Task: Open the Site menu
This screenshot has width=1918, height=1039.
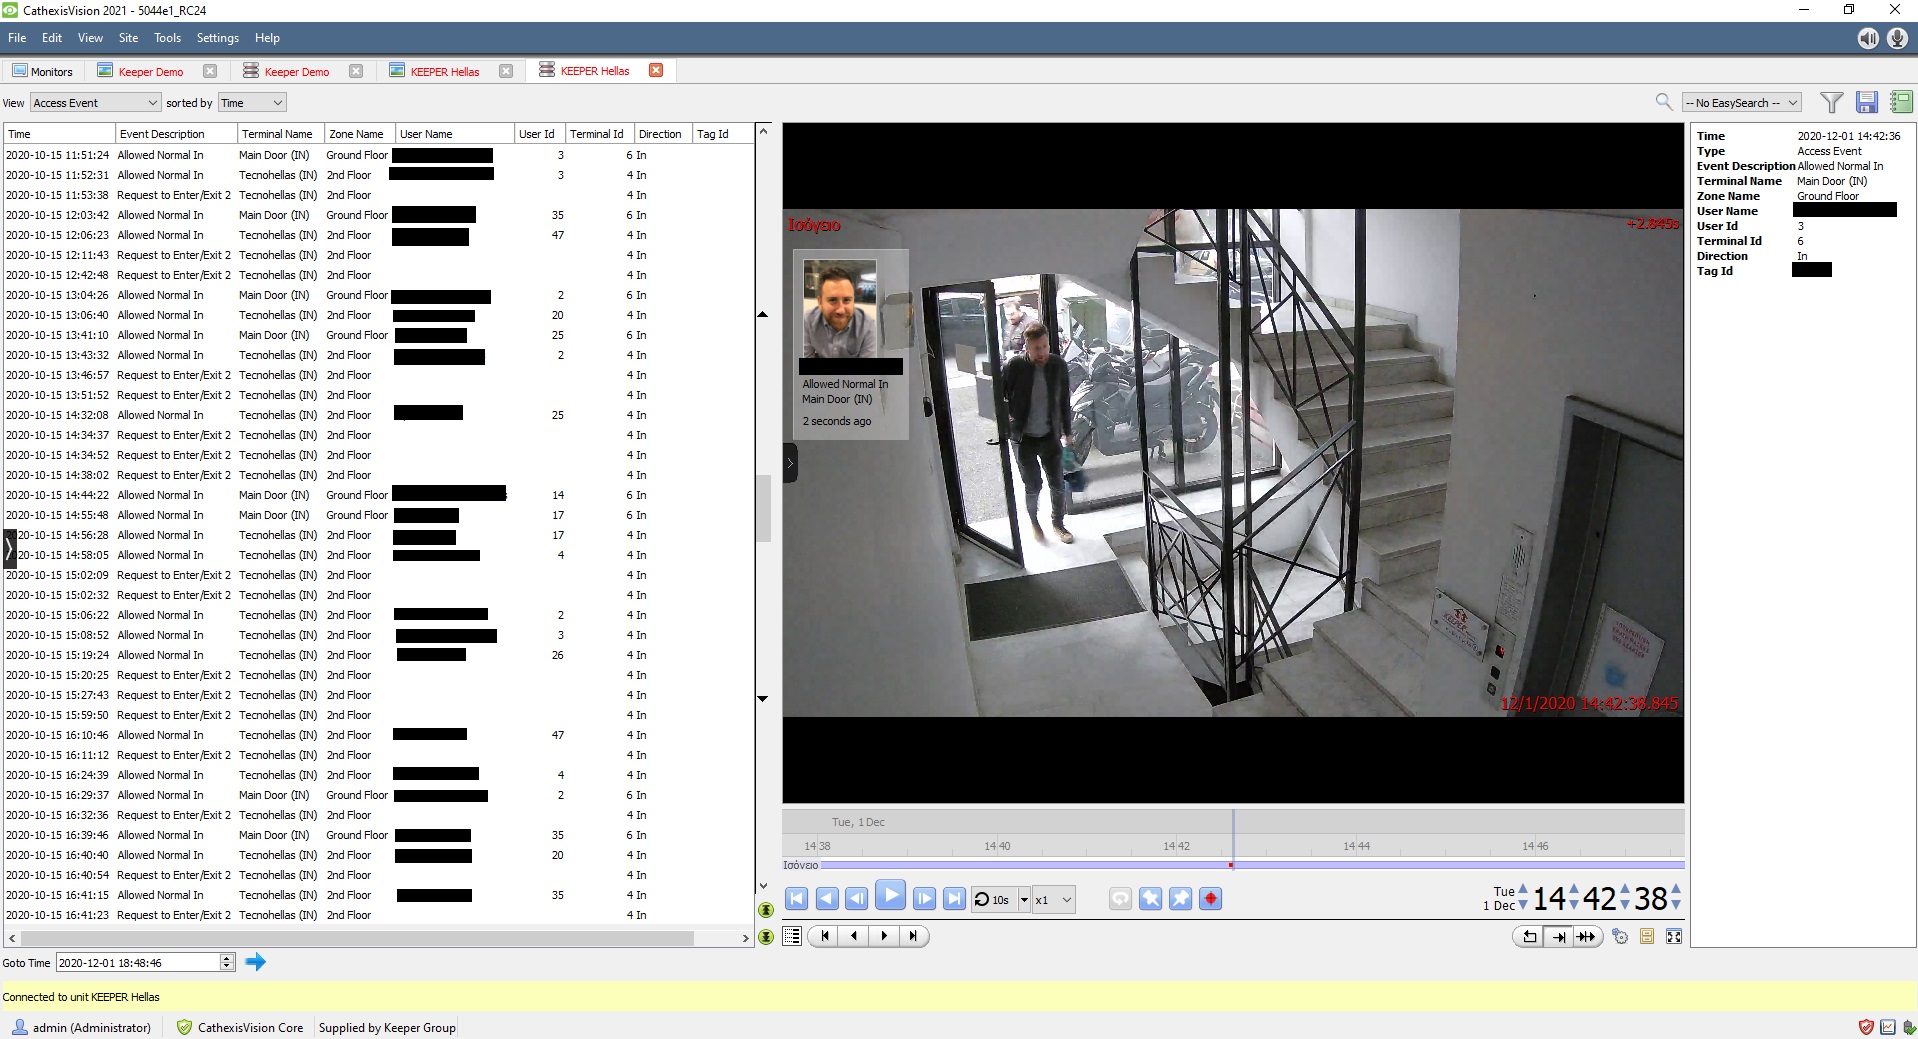Action: (128, 38)
